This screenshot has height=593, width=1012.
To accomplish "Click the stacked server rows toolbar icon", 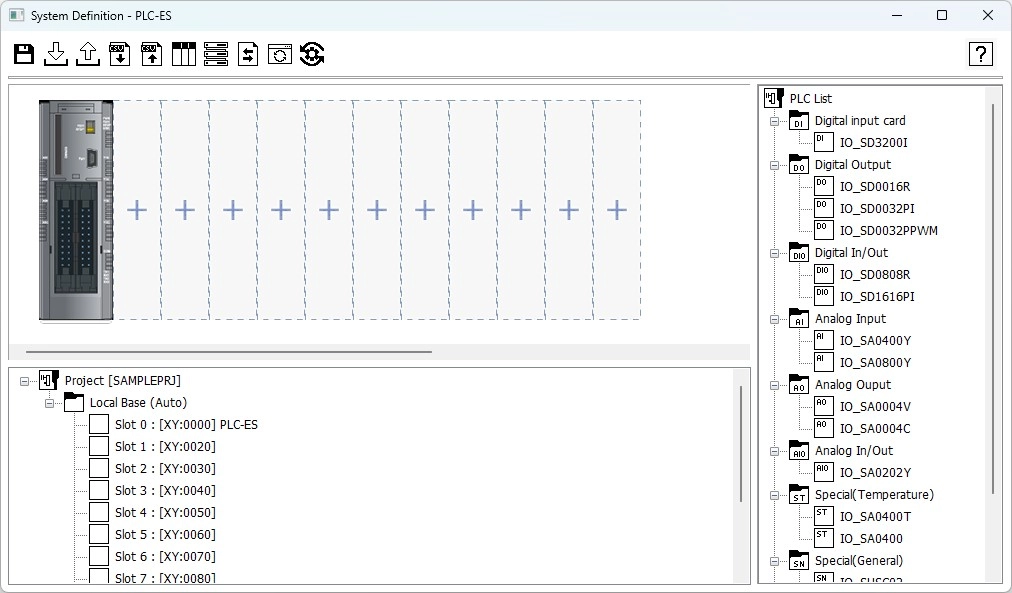I will [216, 54].
